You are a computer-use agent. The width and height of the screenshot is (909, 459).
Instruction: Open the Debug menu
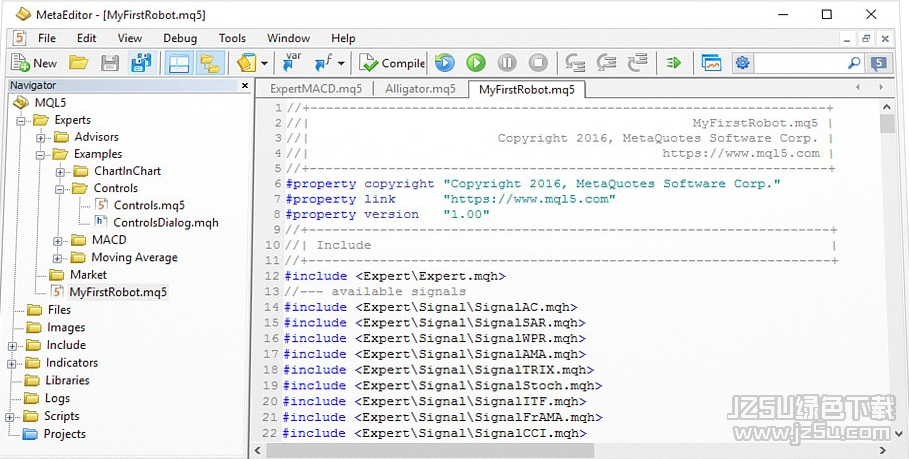pyautogui.click(x=180, y=38)
